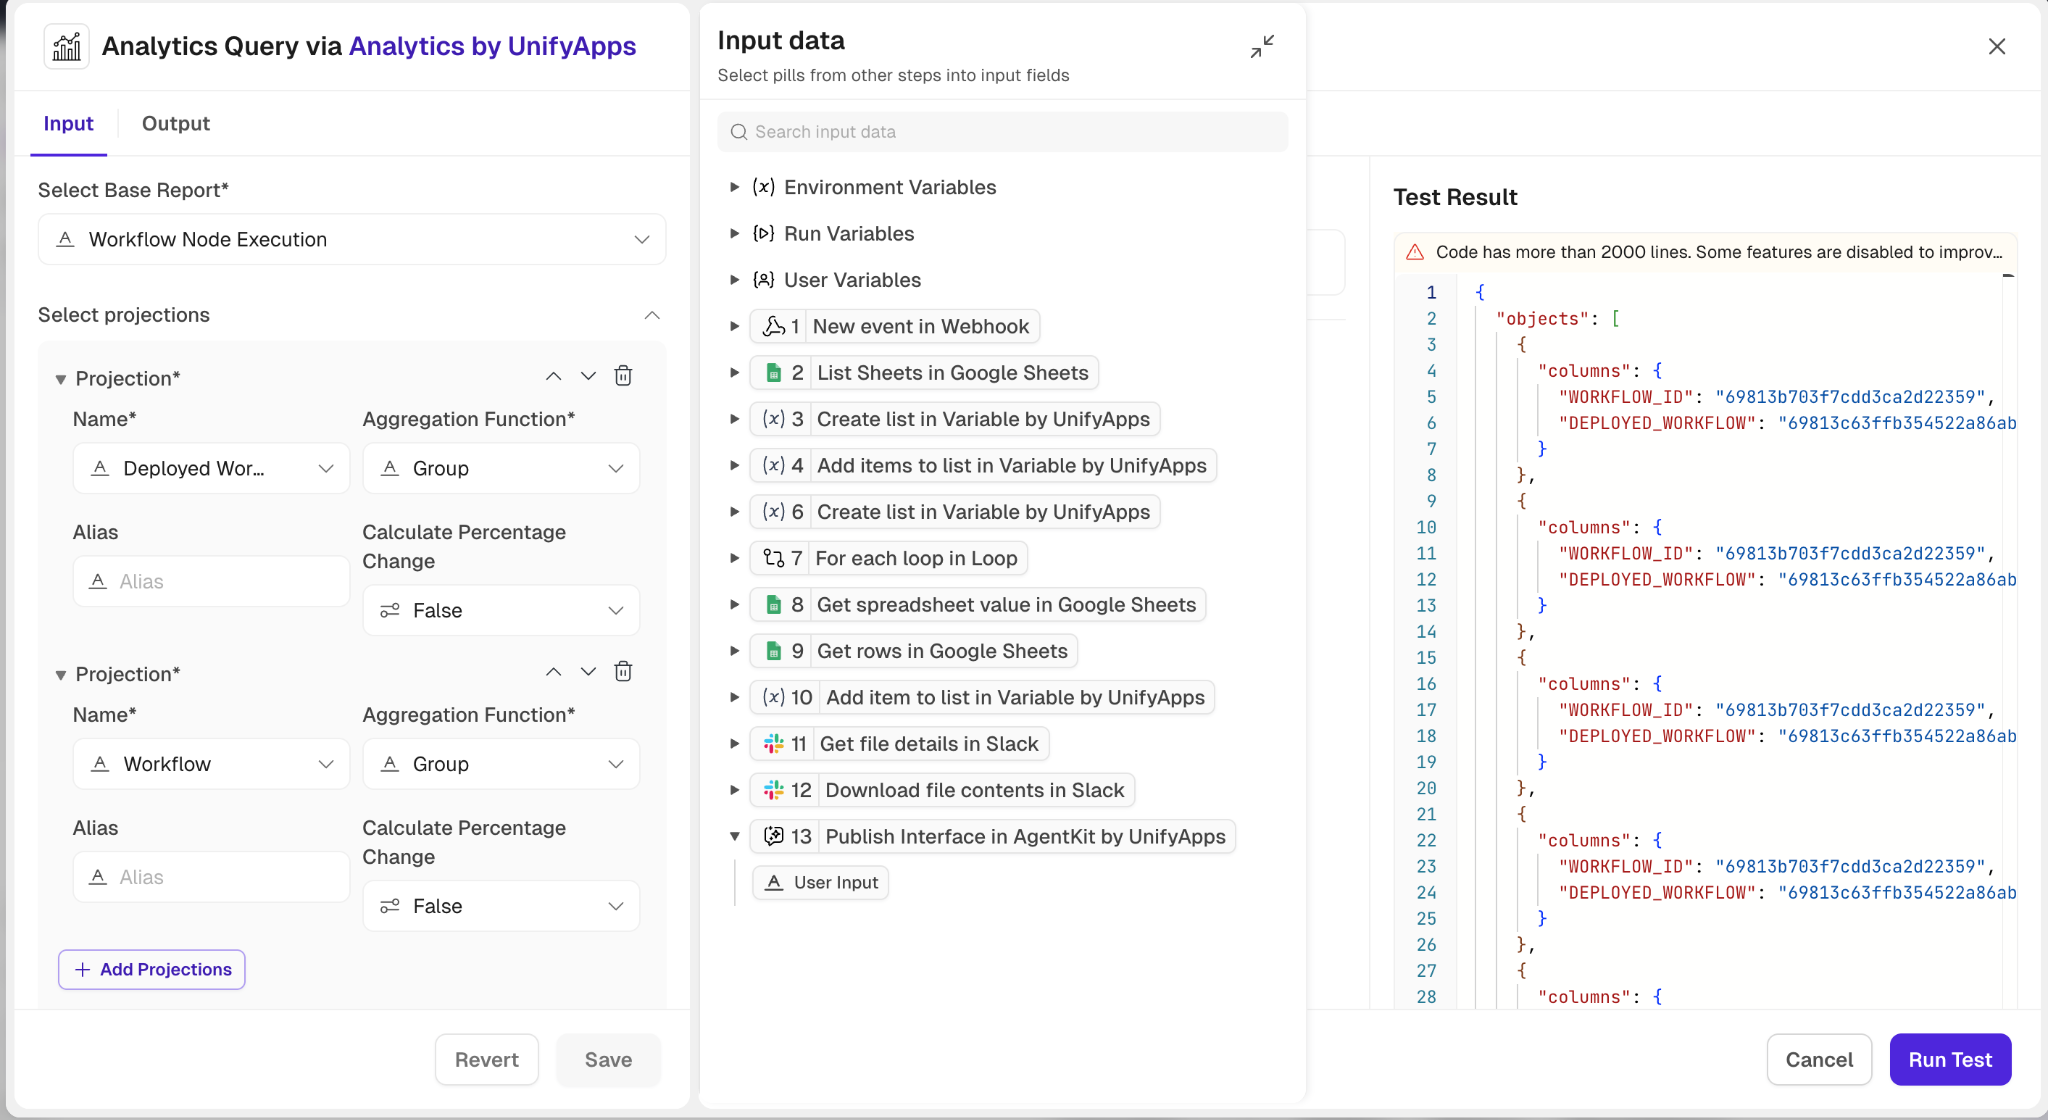Delete the first Projection with the trash icon
Viewport: 2048px width, 1120px height.
tap(623, 376)
